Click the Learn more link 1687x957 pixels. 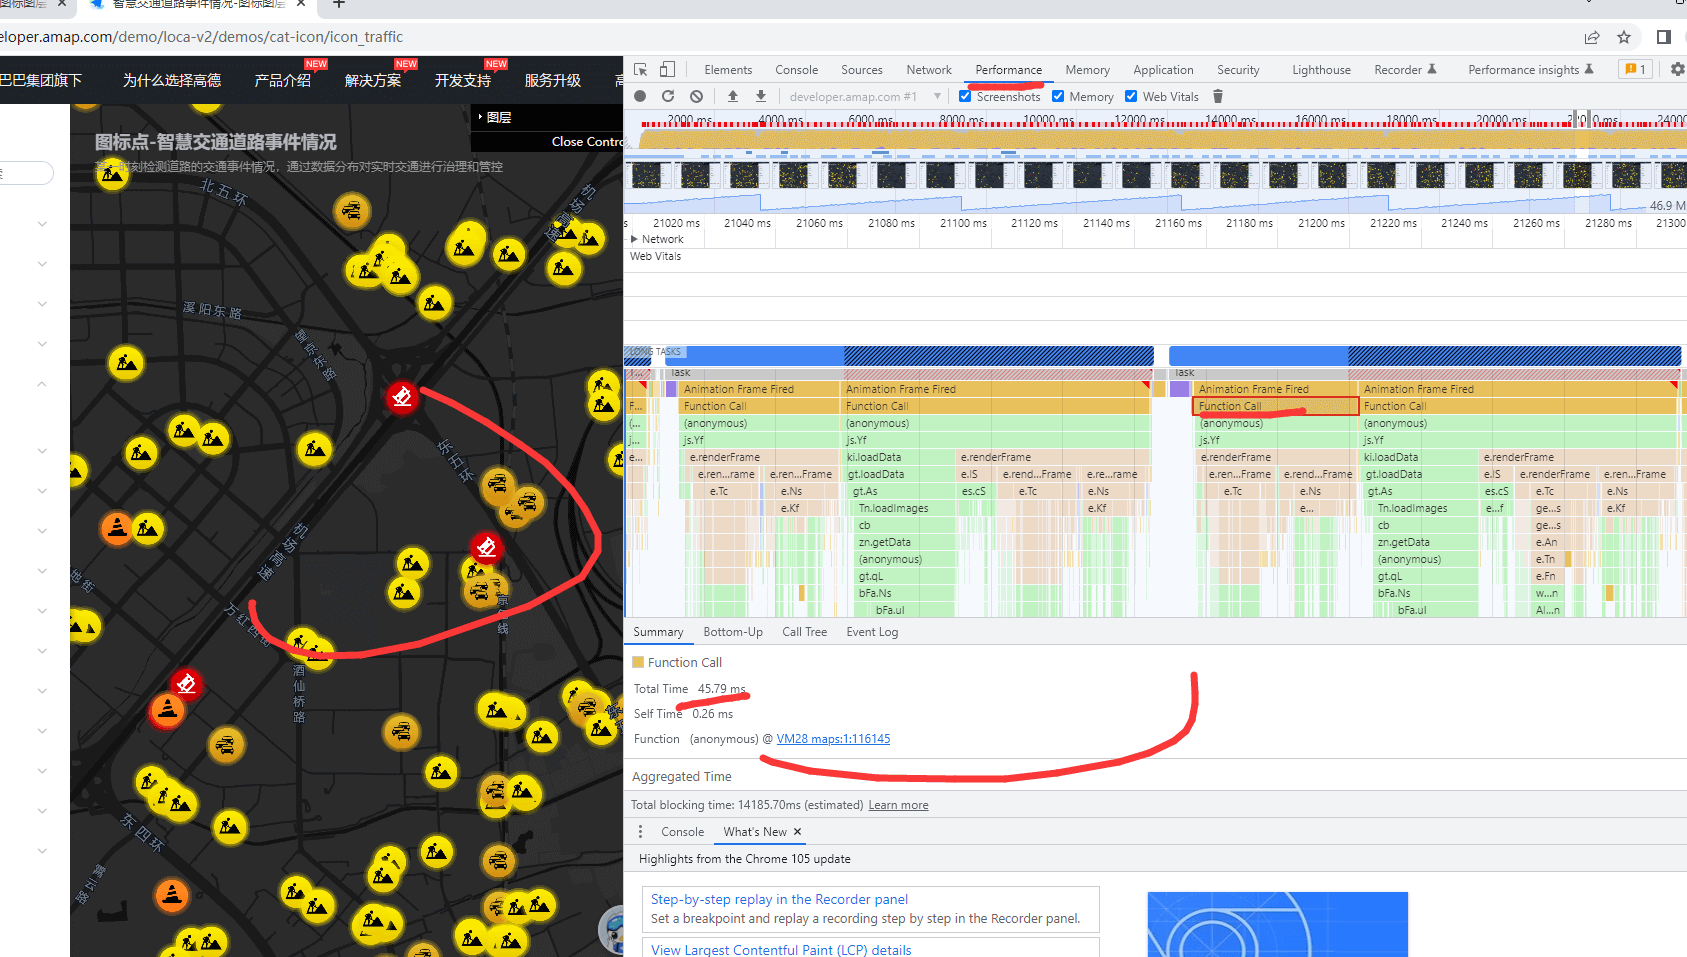898,805
